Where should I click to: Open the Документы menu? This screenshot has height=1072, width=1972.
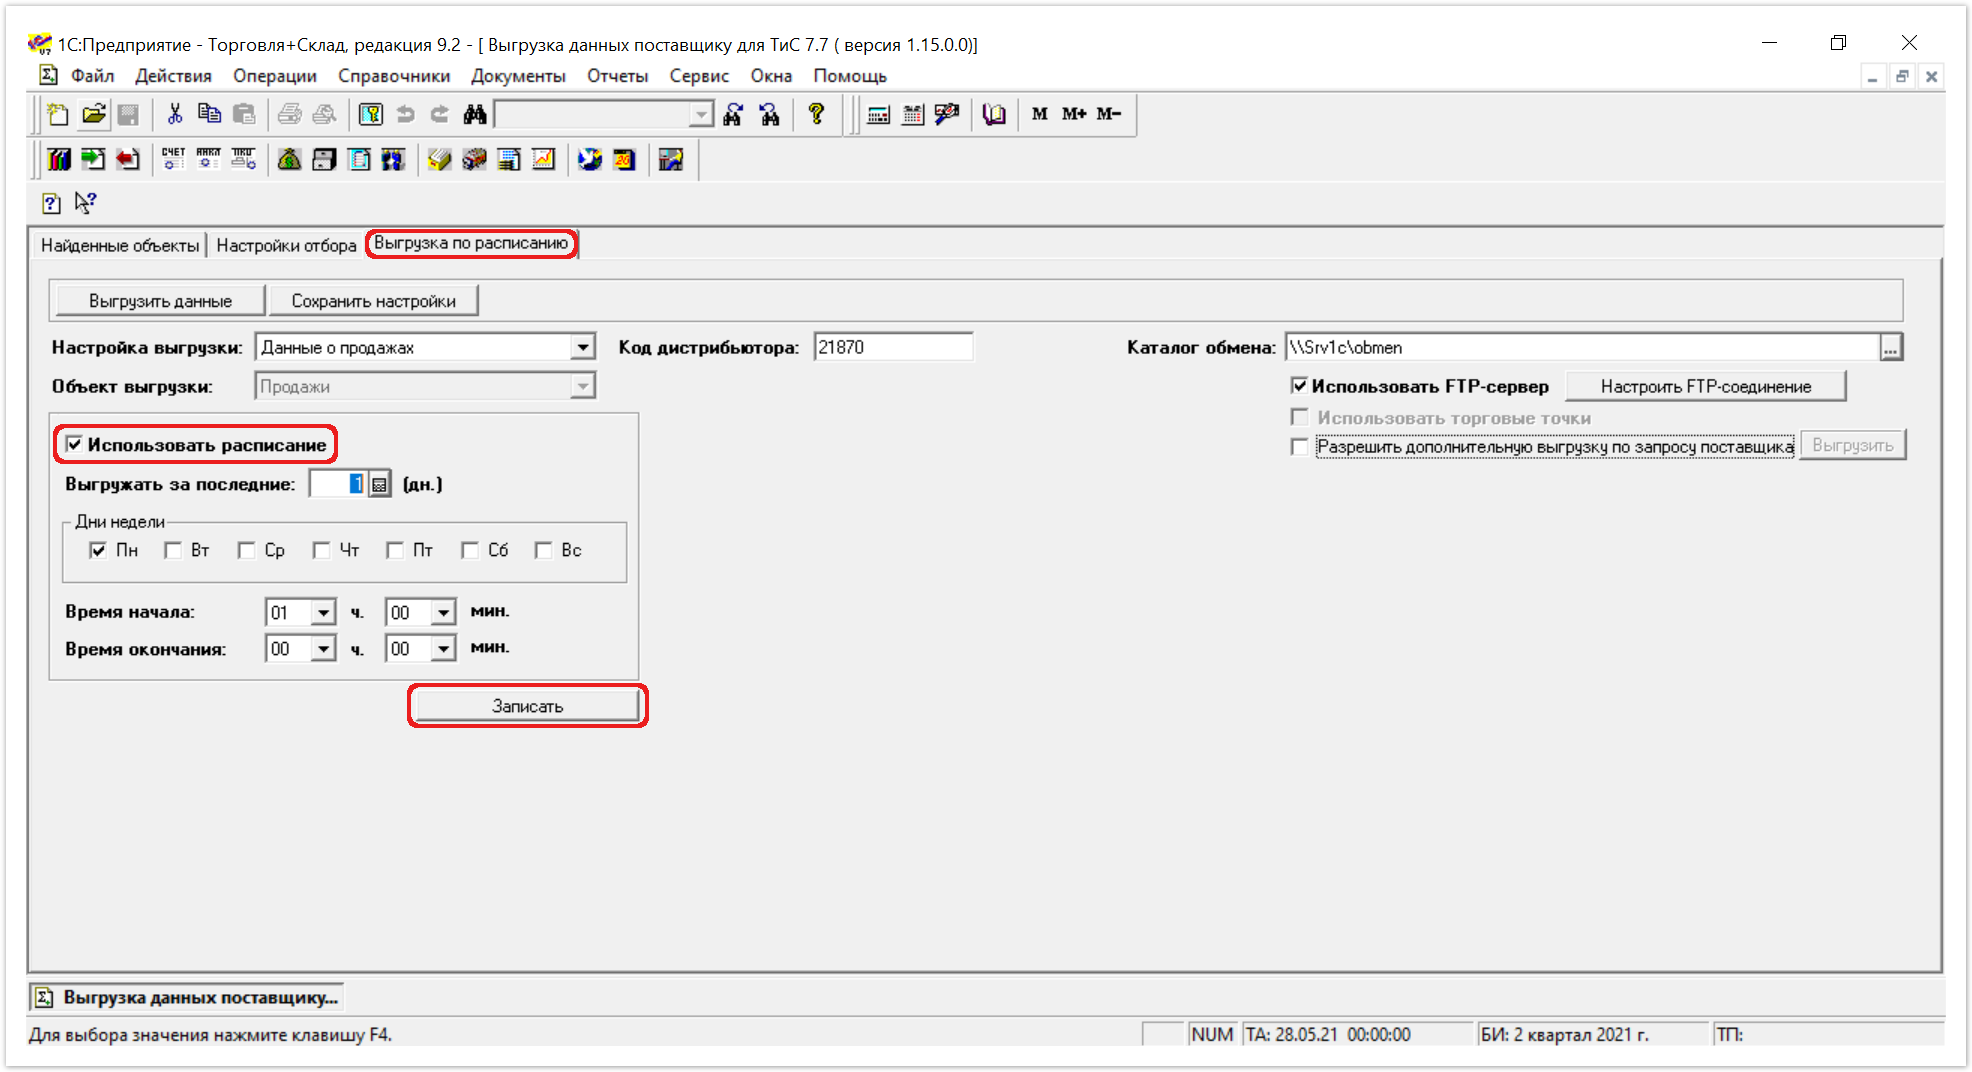tap(518, 76)
